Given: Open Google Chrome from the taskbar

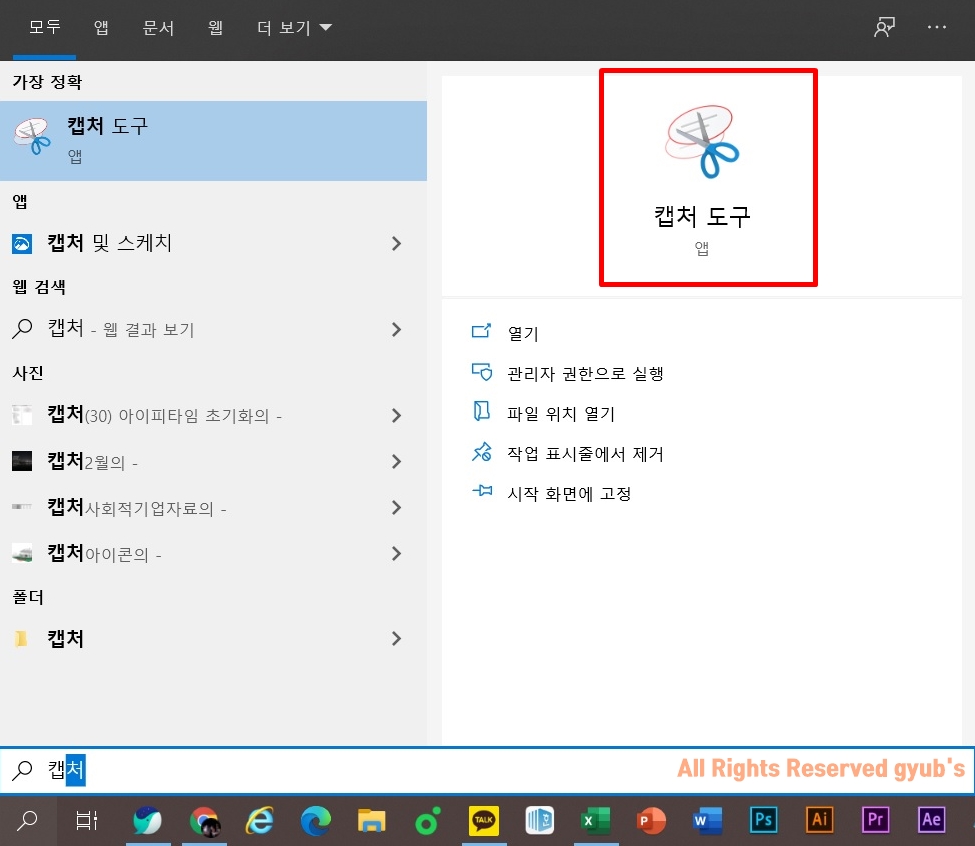Looking at the screenshot, I should click(x=204, y=821).
